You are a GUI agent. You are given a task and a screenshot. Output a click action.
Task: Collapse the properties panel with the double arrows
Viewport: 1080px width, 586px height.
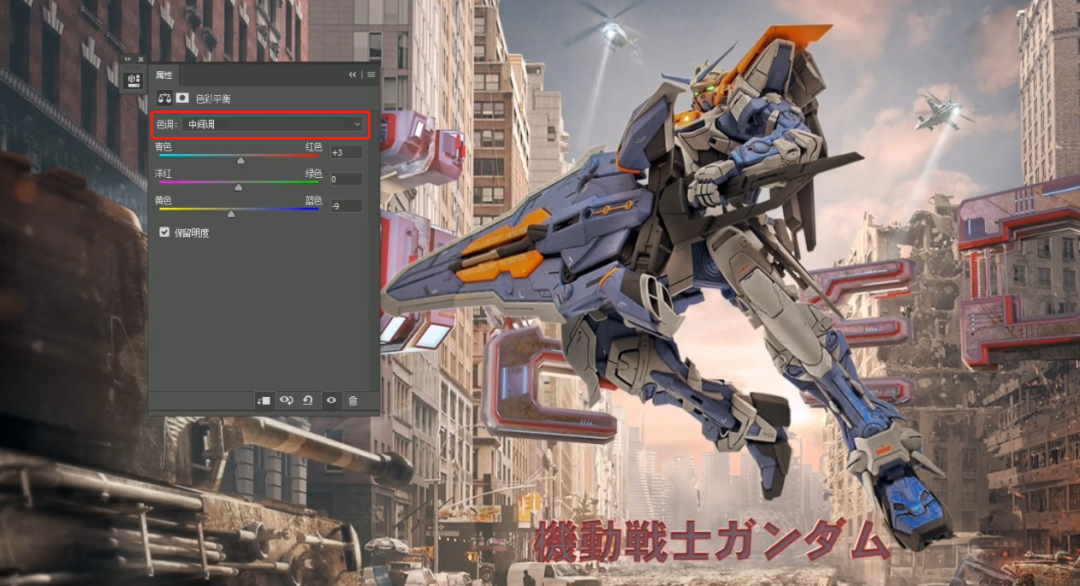pos(353,74)
